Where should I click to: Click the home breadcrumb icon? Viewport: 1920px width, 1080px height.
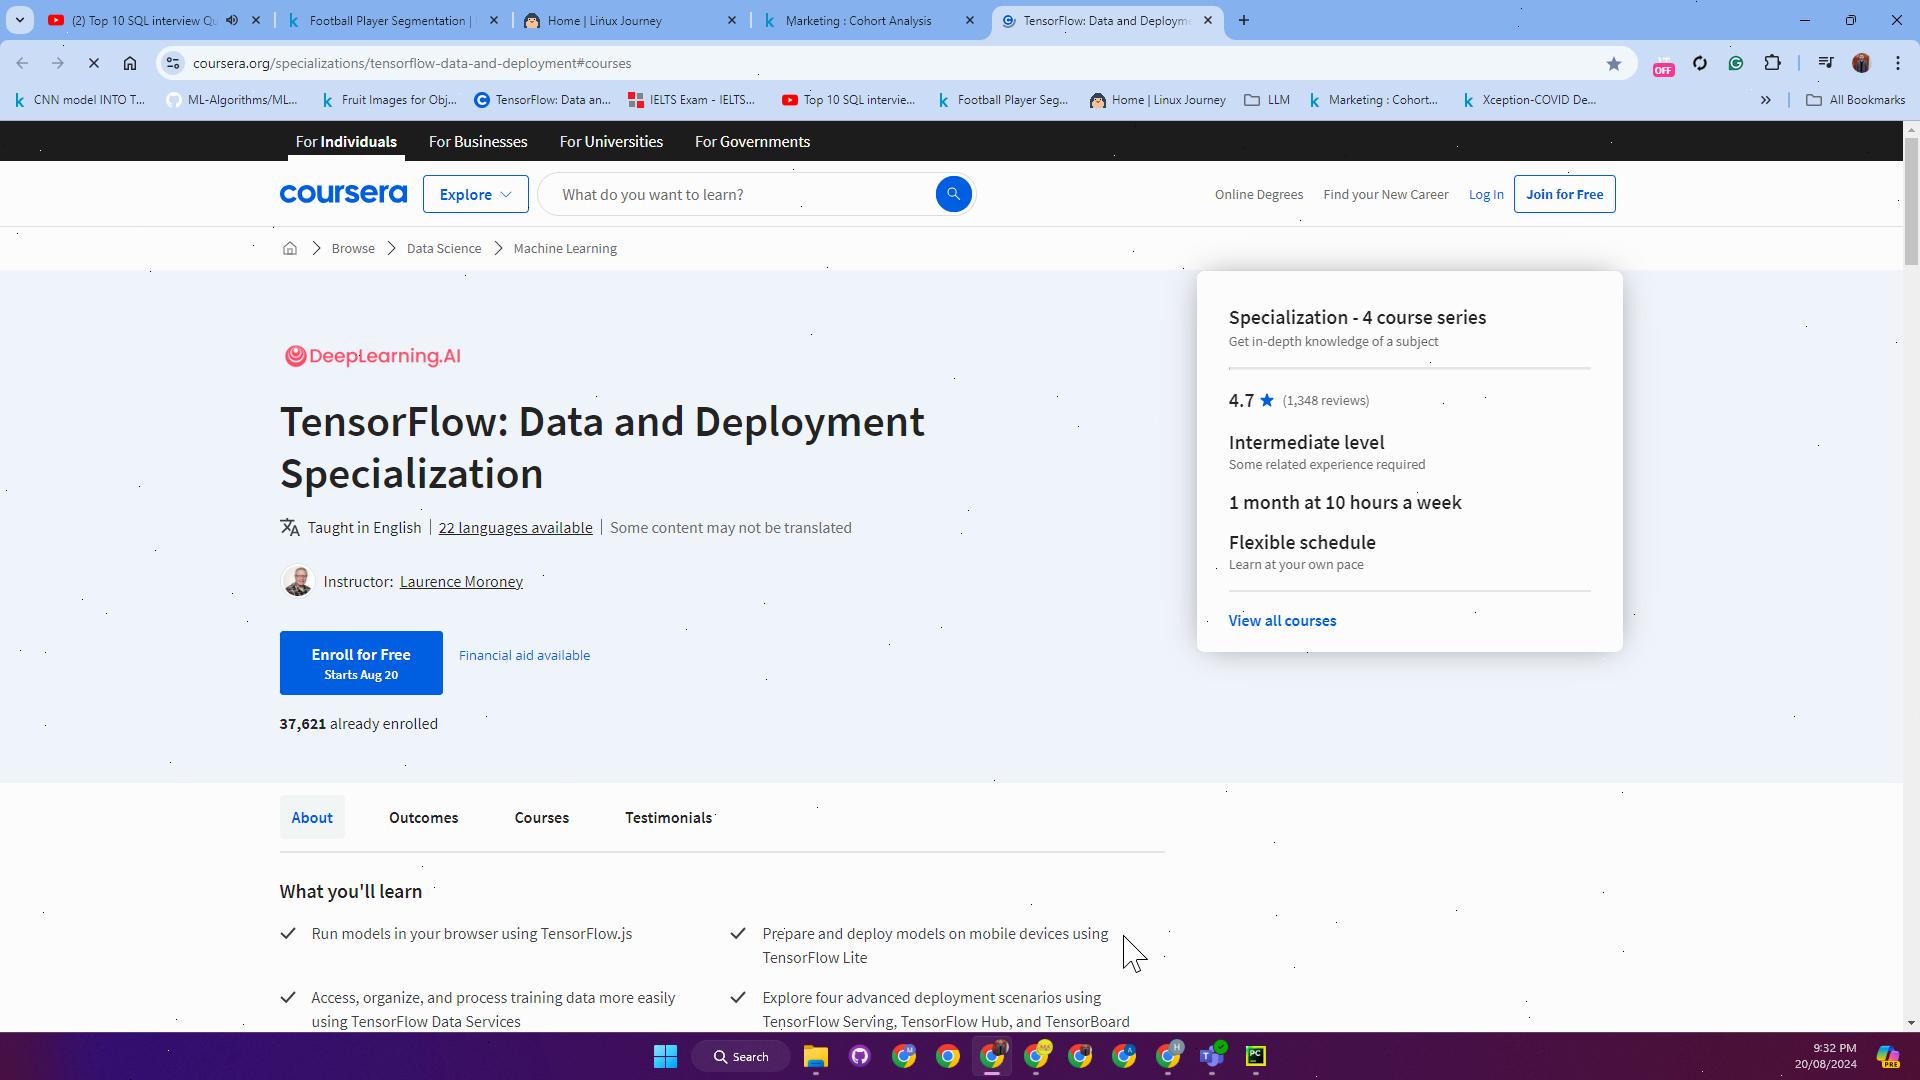click(290, 248)
